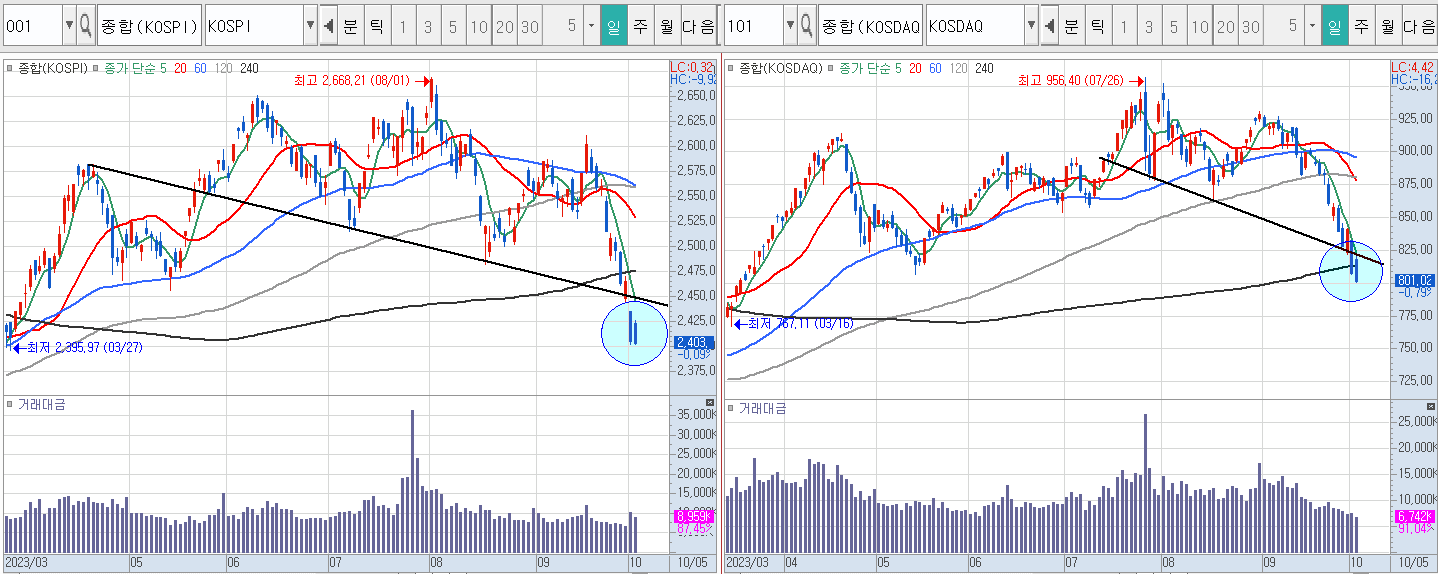Click the small square marker beside 종합(KOSDAQ) legend
Viewport: 1438px width, 574px height.
point(731,69)
